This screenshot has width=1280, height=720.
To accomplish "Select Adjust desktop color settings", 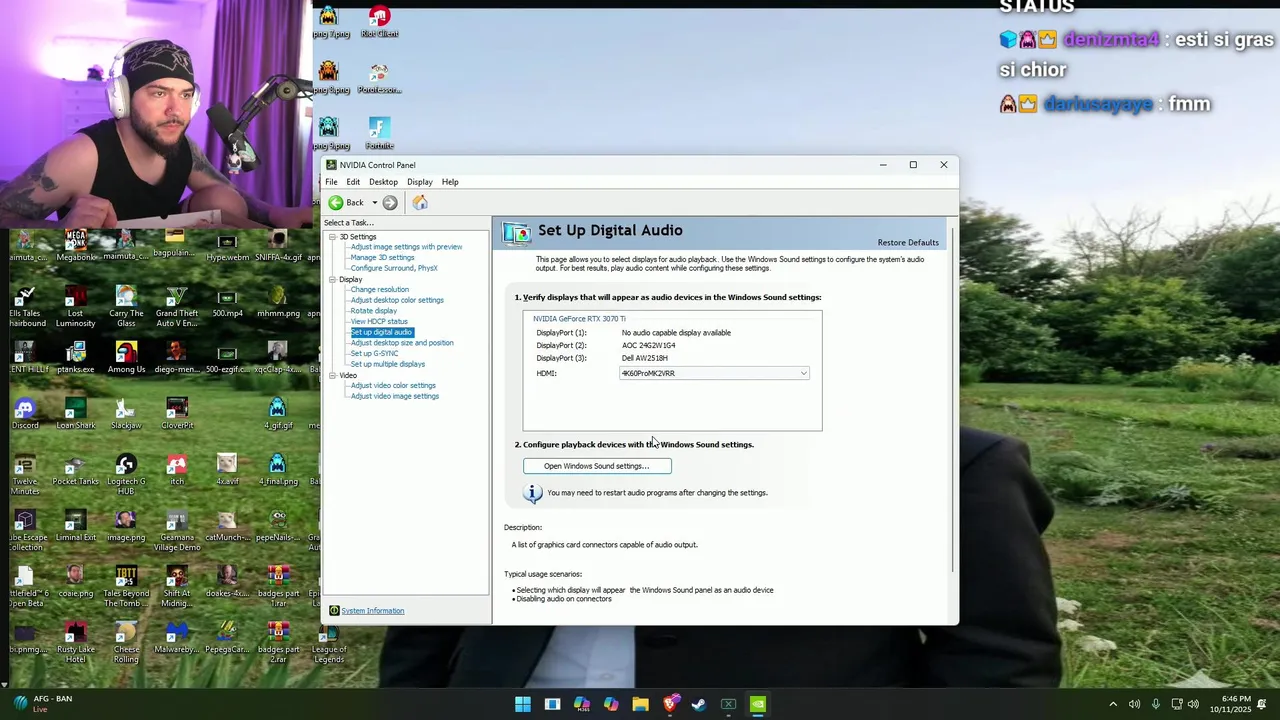I will point(397,300).
